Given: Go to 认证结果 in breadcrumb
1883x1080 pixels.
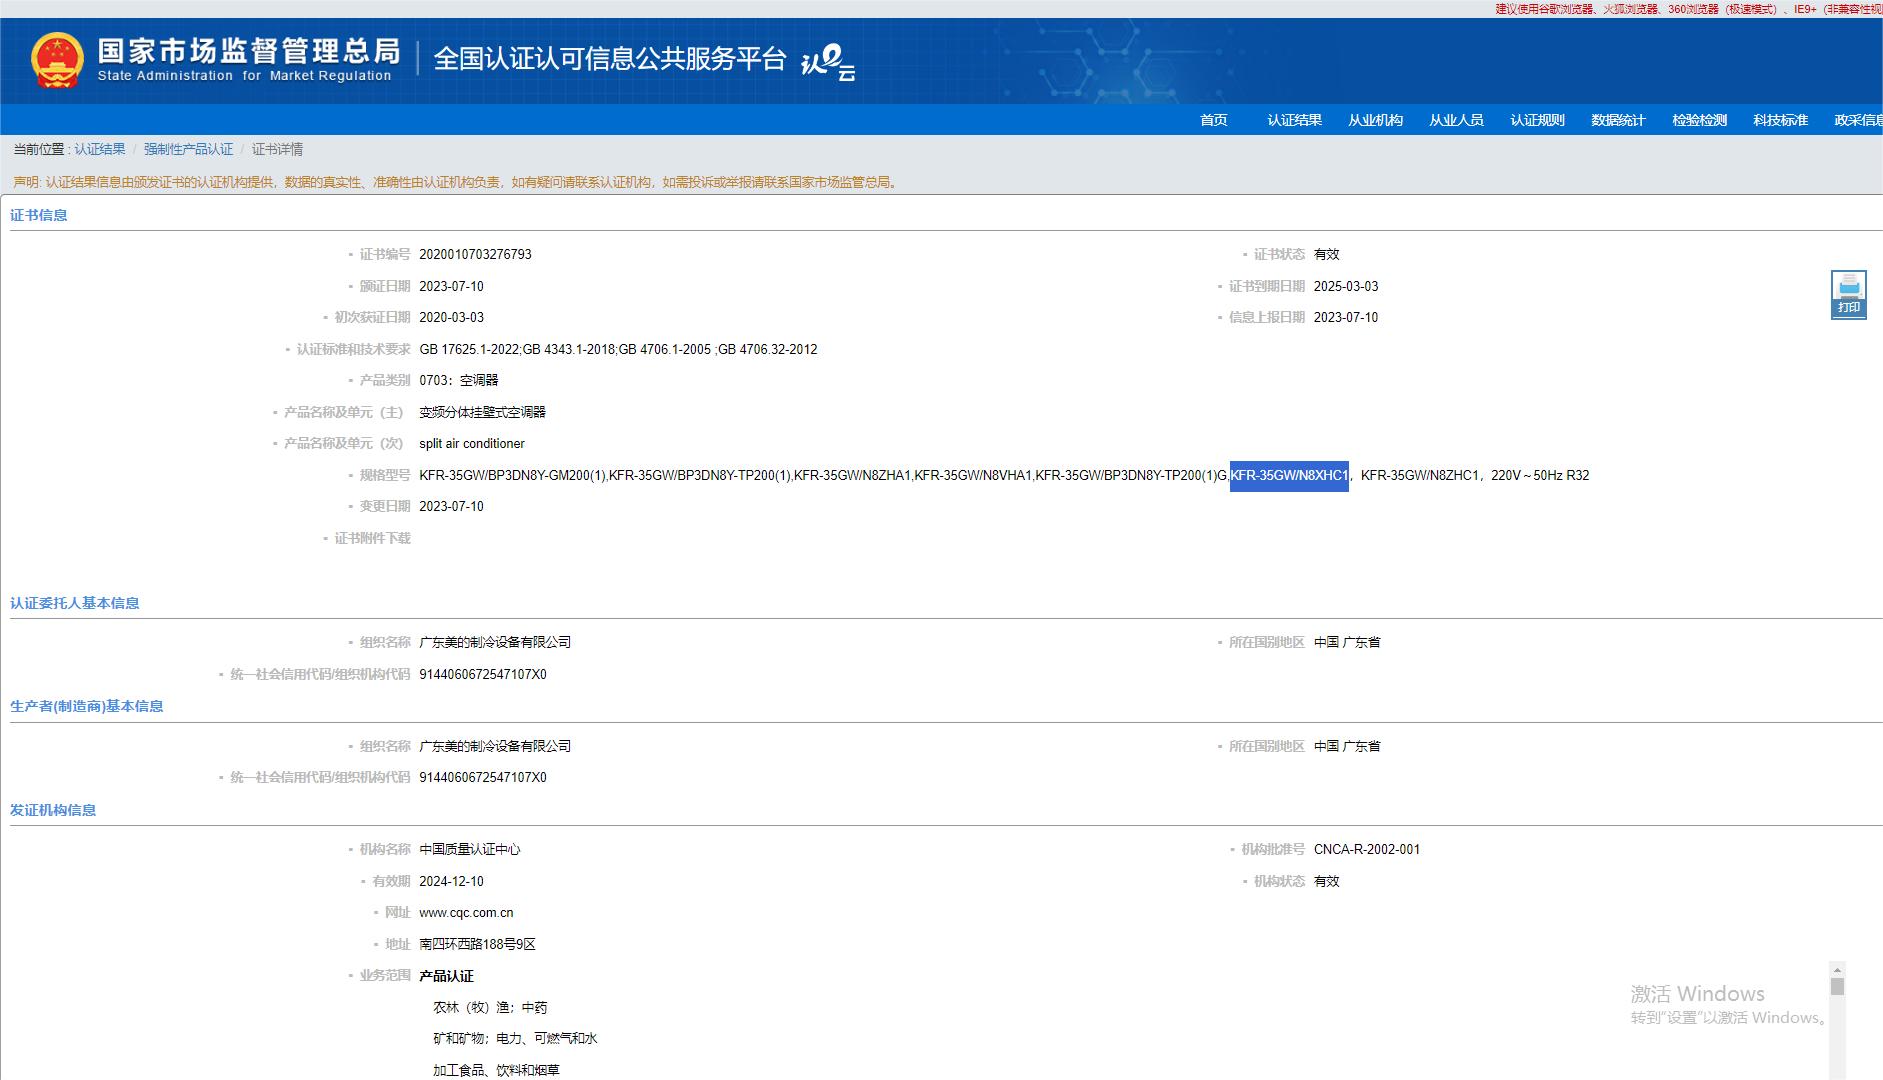Looking at the screenshot, I should pyautogui.click(x=100, y=149).
